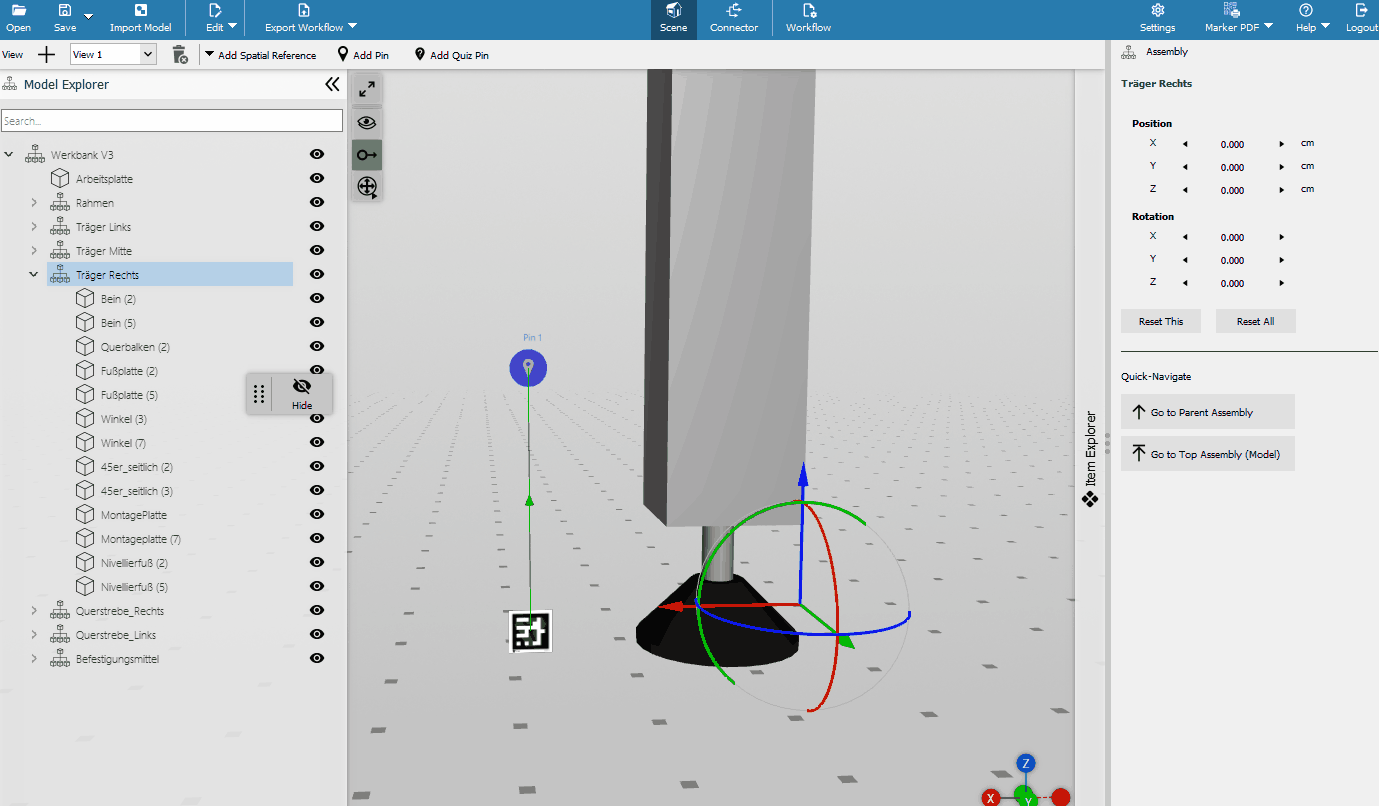1379x806 pixels.
Task: Collapse the Model Explorer panel
Action: point(332,85)
